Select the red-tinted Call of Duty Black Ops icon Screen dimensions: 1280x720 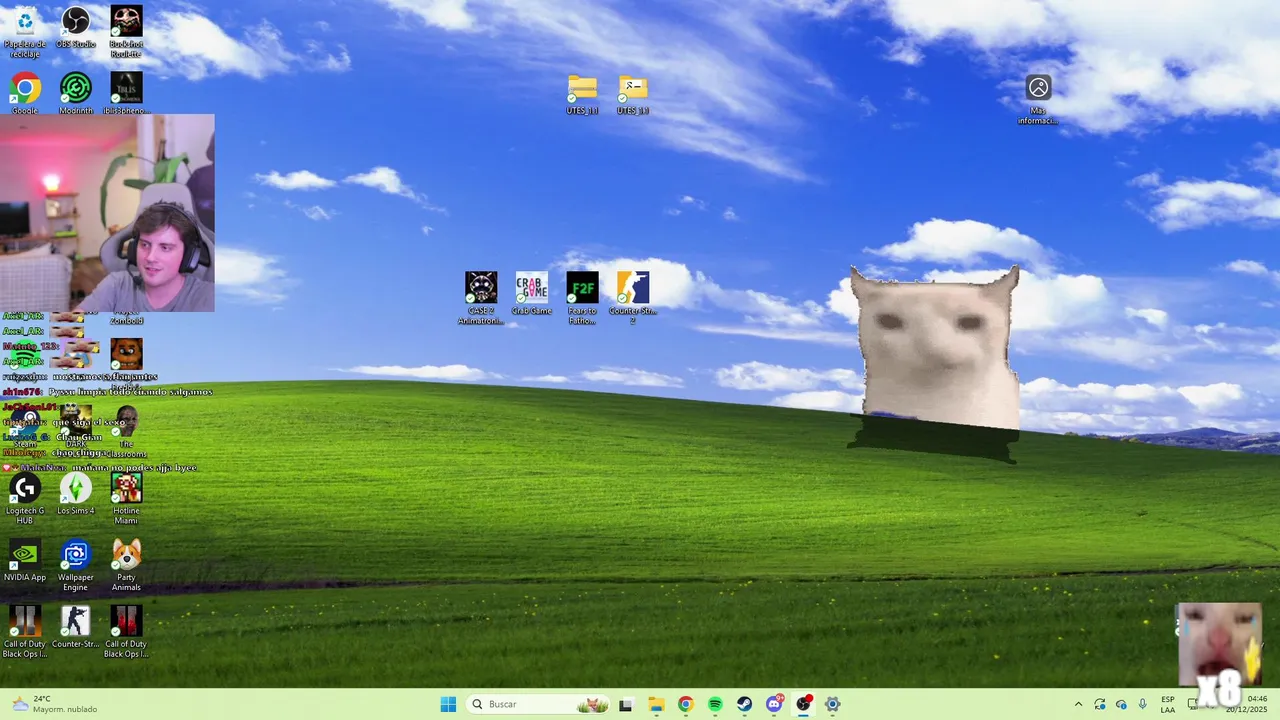126,632
